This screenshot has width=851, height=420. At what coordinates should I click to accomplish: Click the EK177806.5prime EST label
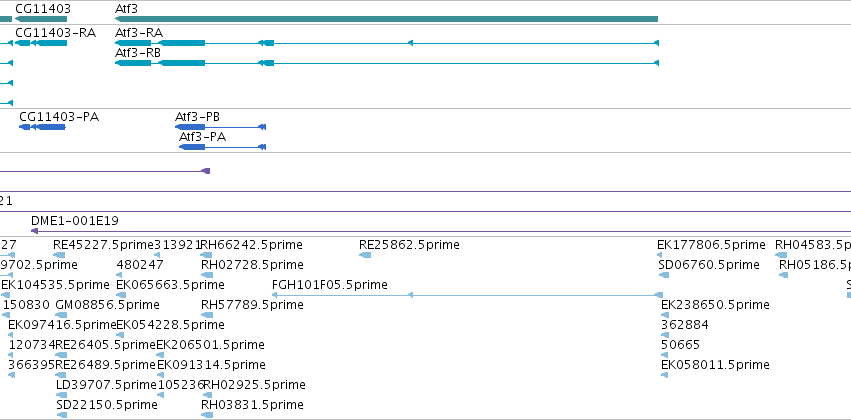711,245
